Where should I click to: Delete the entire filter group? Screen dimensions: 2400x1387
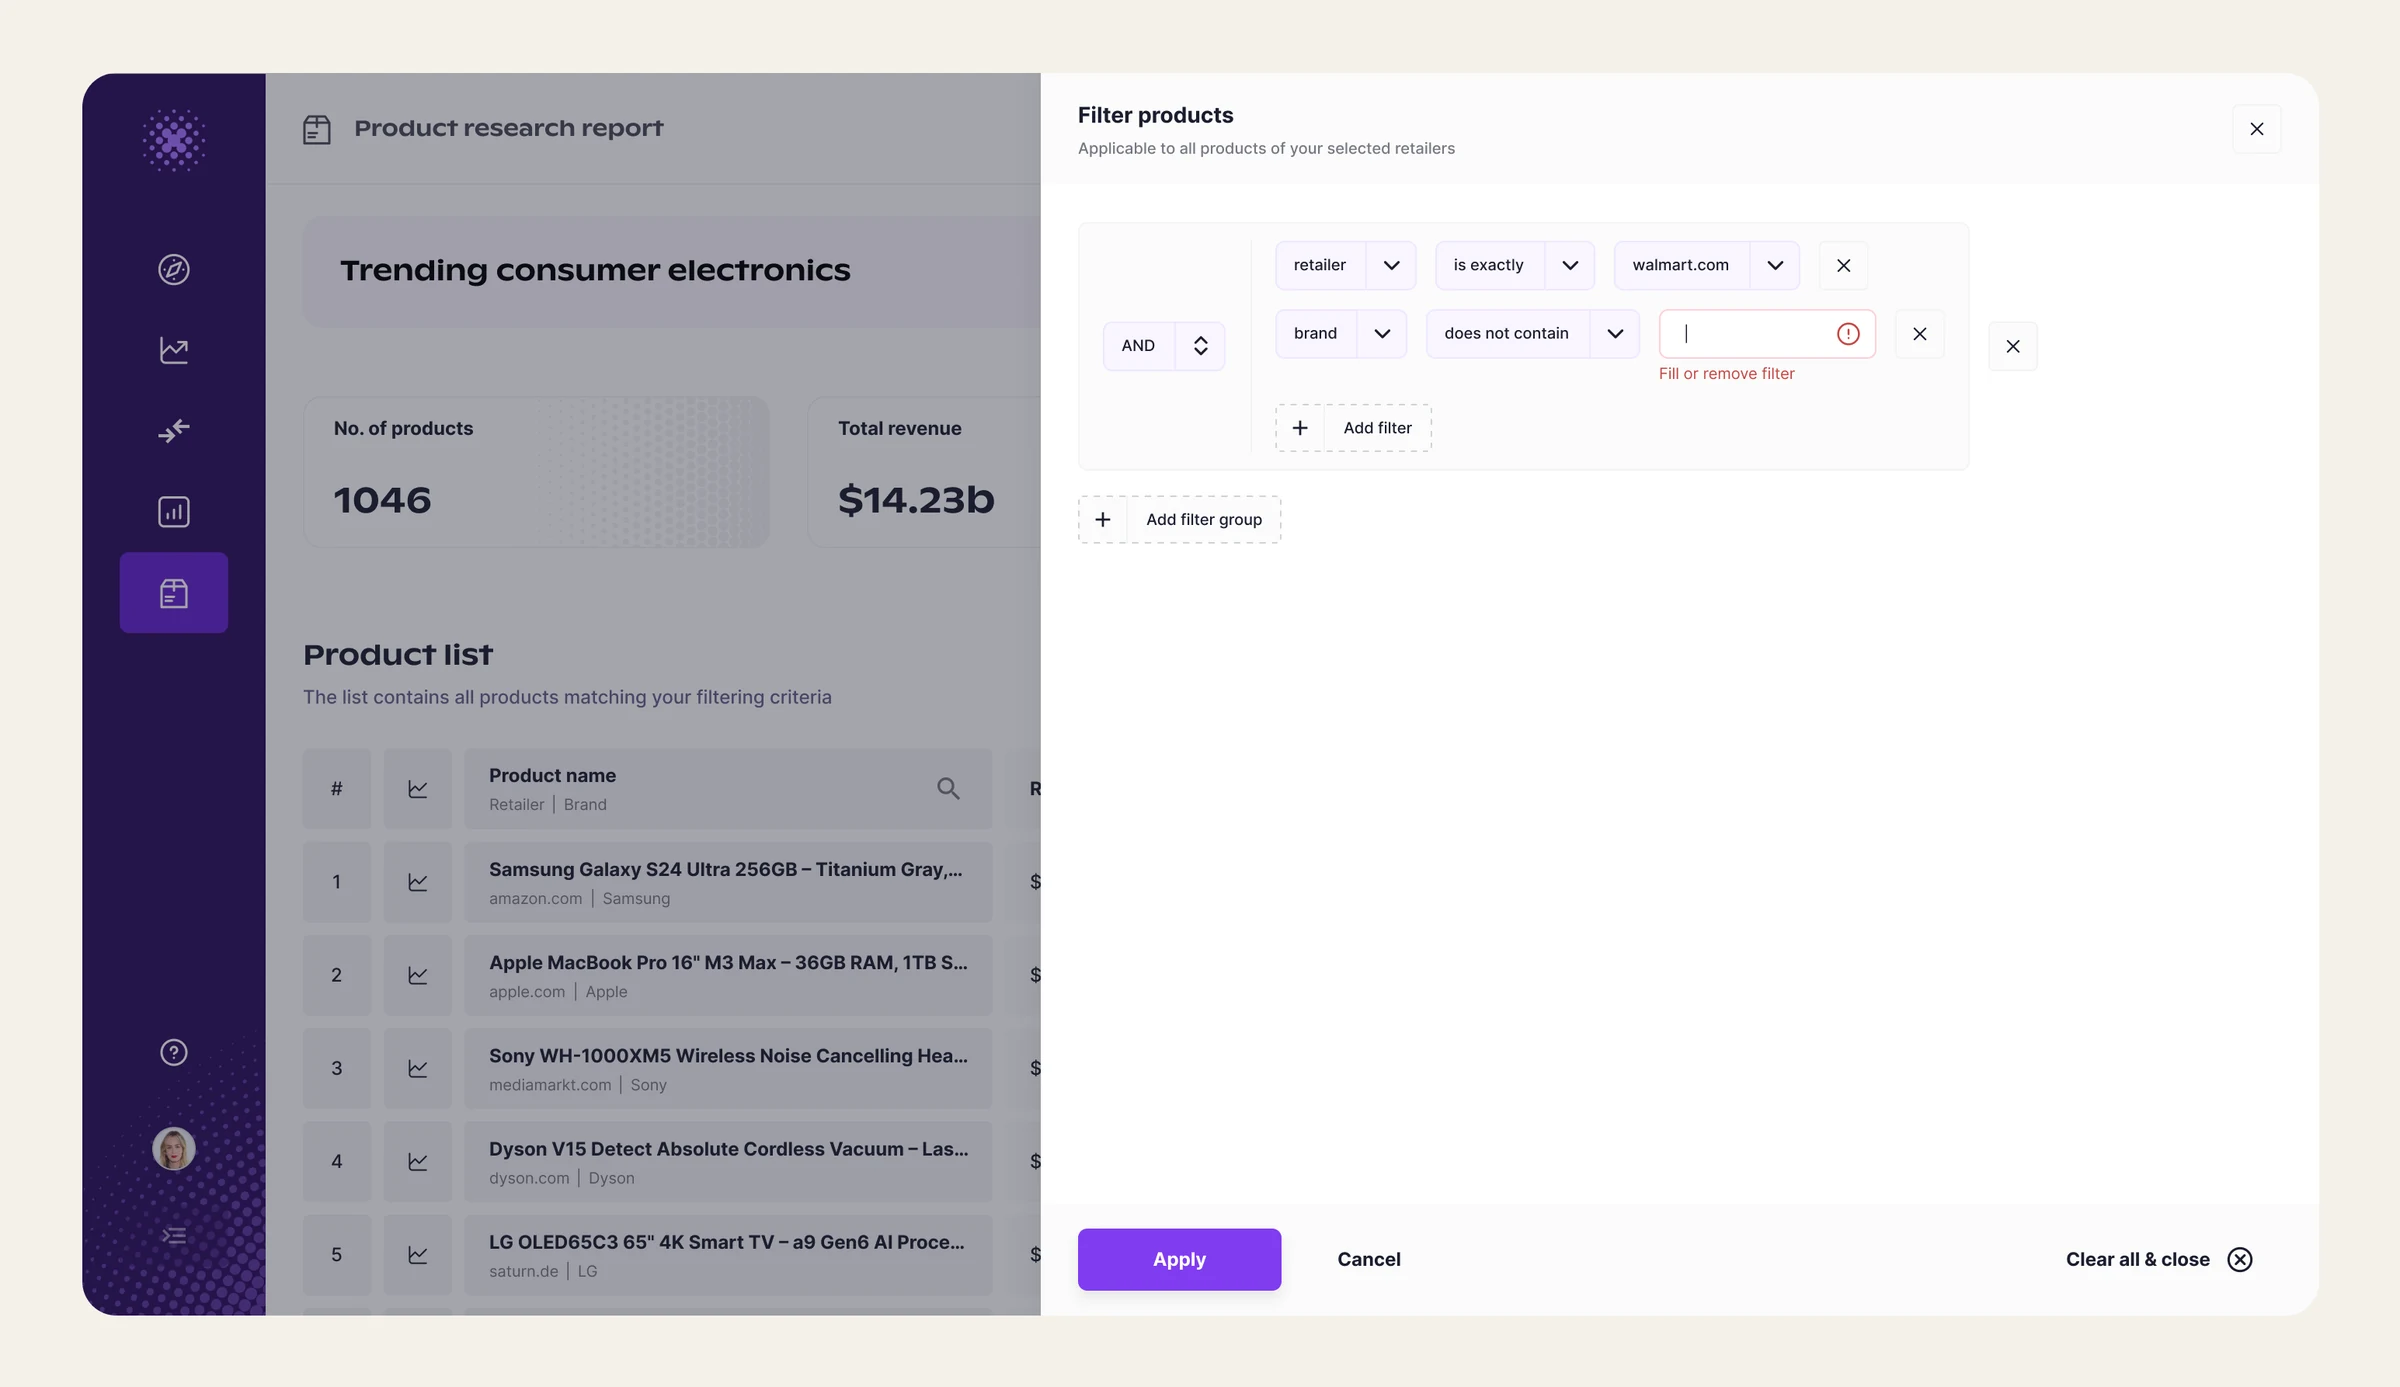(2013, 346)
